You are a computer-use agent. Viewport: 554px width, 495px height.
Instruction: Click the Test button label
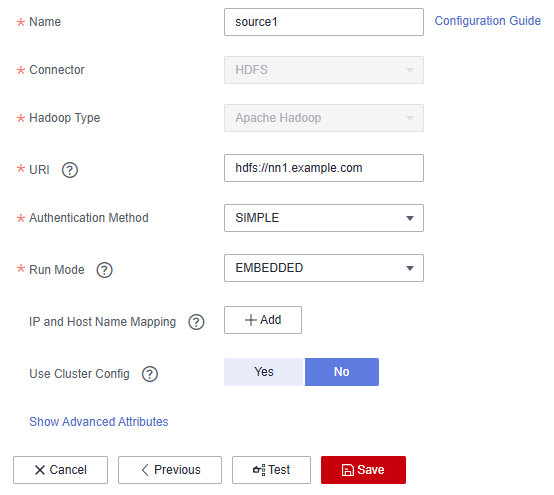[x=279, y=470]
